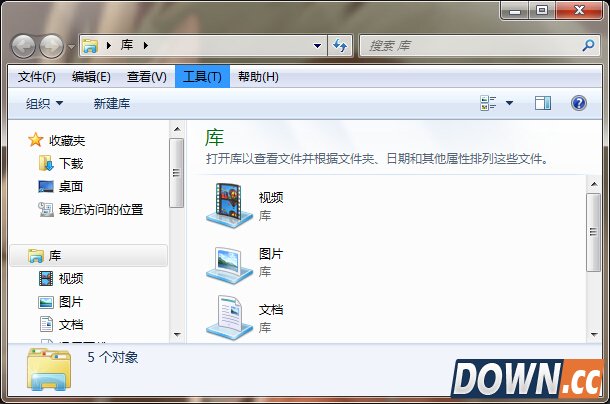Open recent pages dropdown beside navigation arrows
Viewport: 610px width, 404px height.
coord(71,47)
